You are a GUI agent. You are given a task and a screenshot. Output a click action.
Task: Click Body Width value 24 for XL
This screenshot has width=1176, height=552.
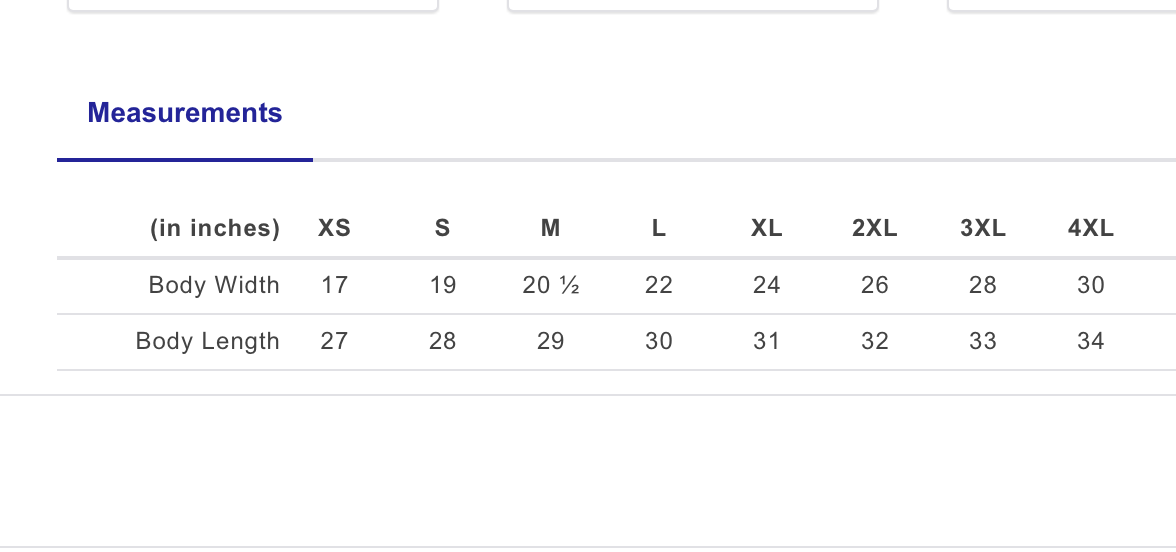click(x=766, y=286)
